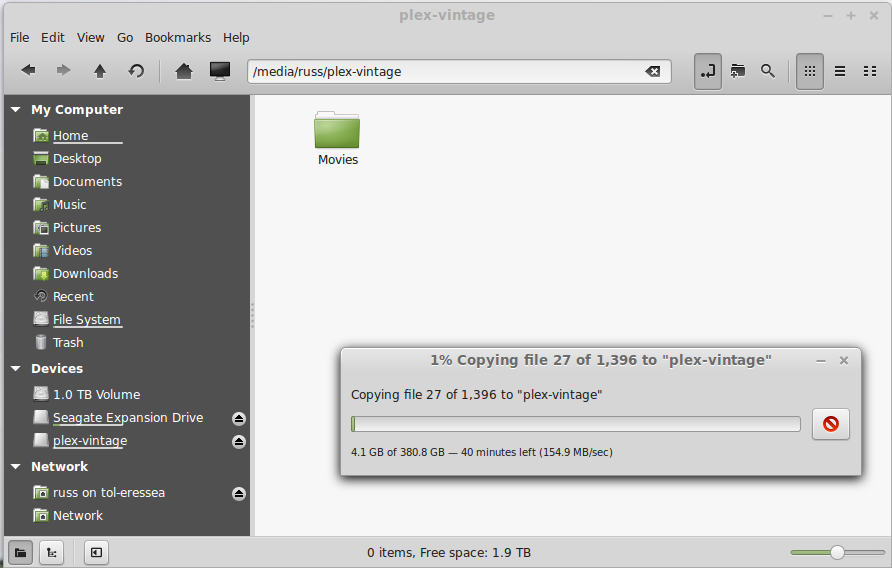The height and width of the screenshot is (568, 892).
Task: Close the copying progress dialog
Action: coord(844,360)
